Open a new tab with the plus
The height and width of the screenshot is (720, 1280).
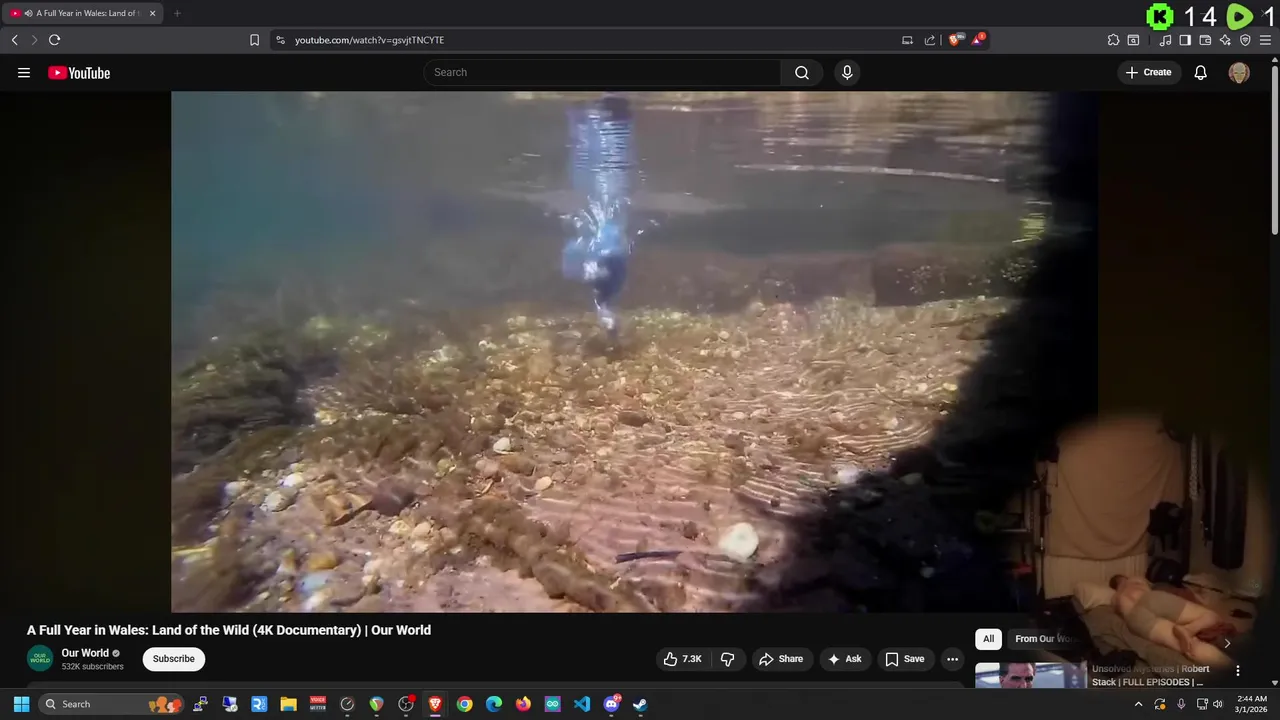tap(177, 13)
